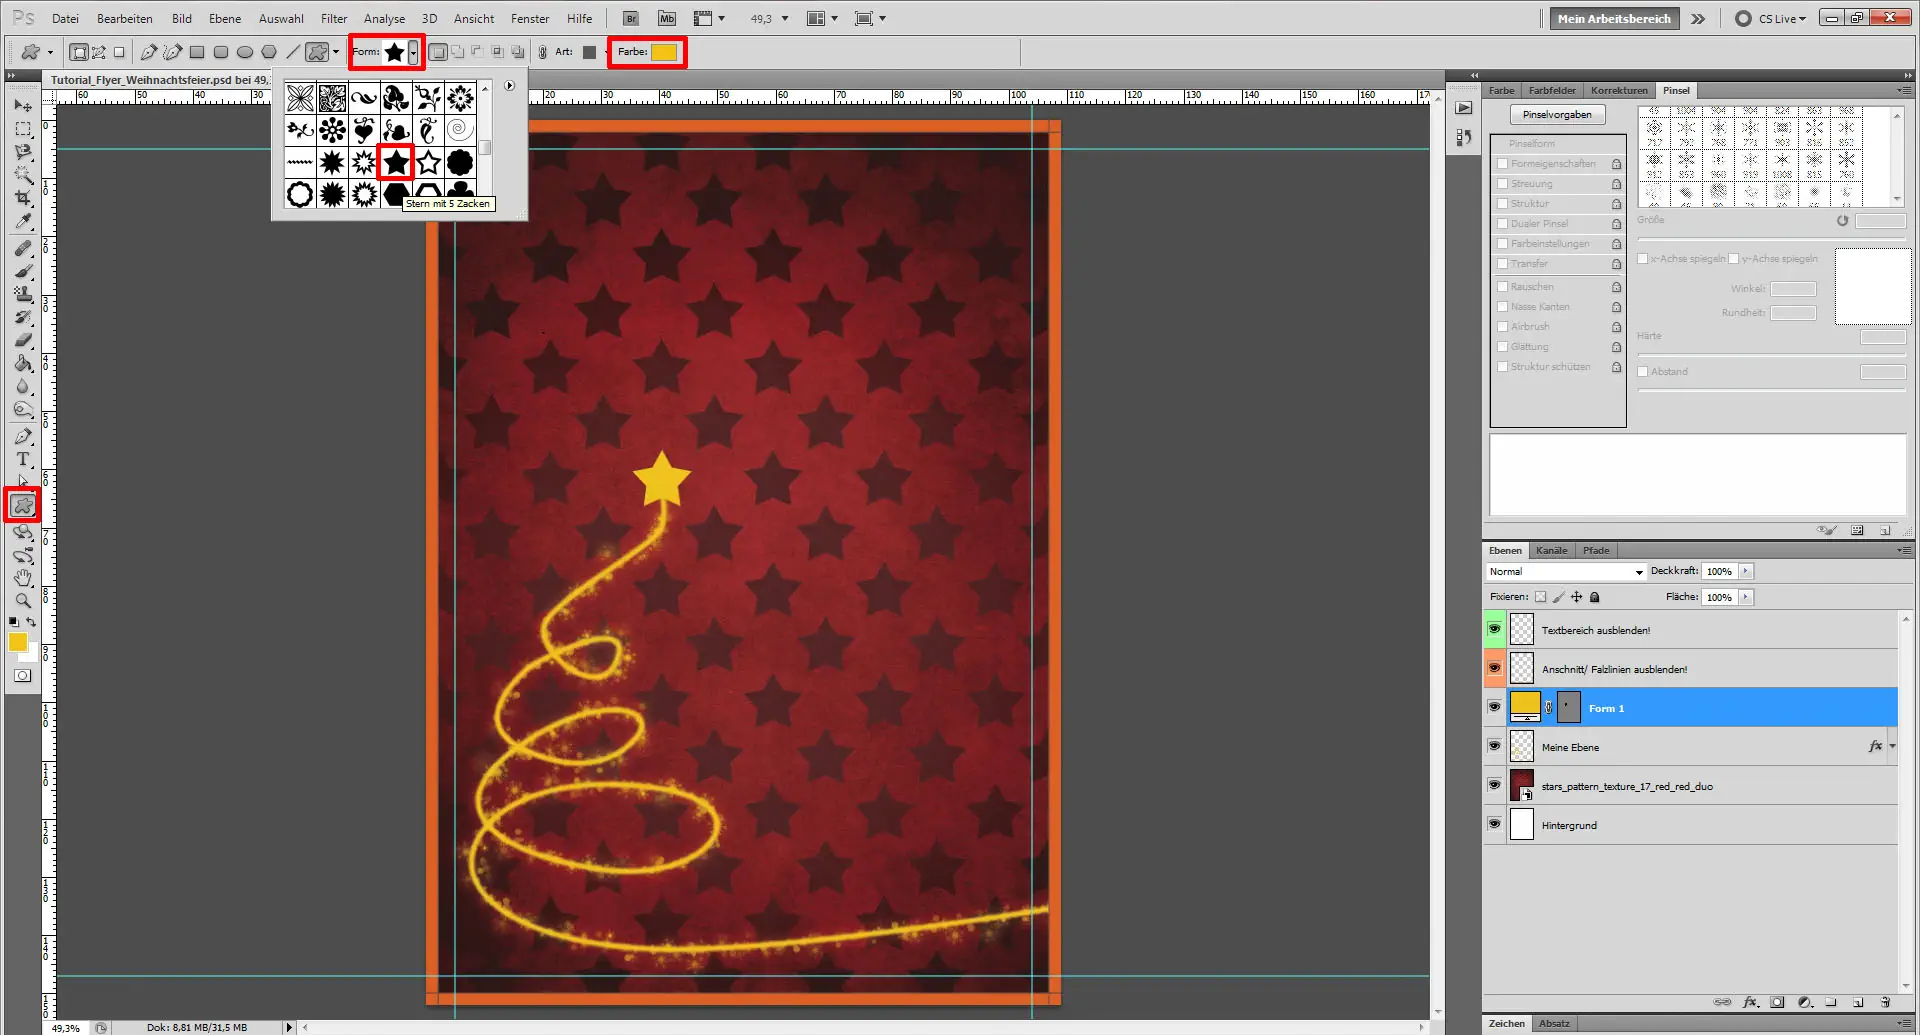
Task: Select the Magic Wand tool
Action: point(23,175)
